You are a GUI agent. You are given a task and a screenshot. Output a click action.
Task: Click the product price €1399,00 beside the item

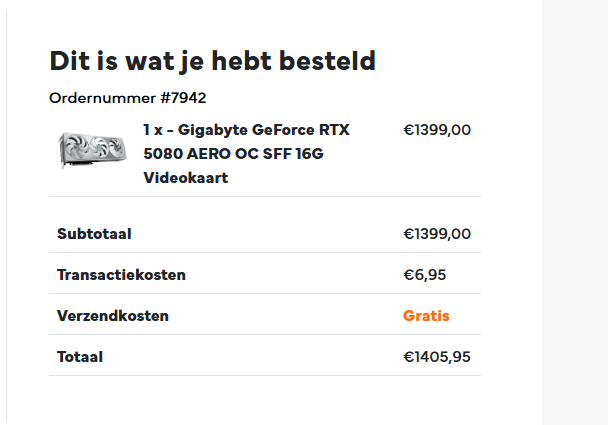(x=437, y=130)
